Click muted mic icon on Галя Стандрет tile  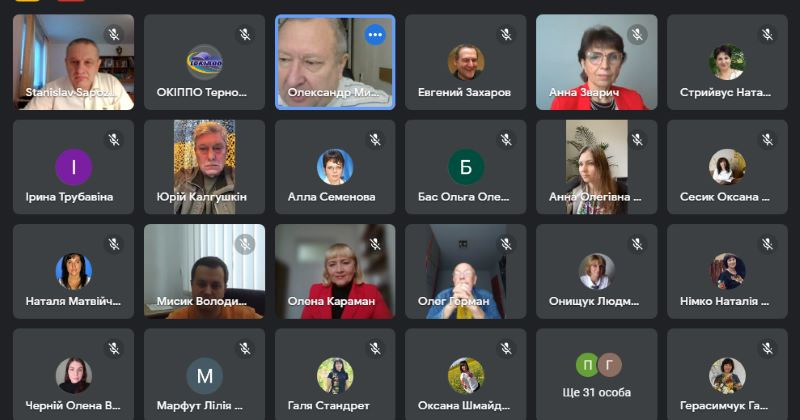pos(375,349)
